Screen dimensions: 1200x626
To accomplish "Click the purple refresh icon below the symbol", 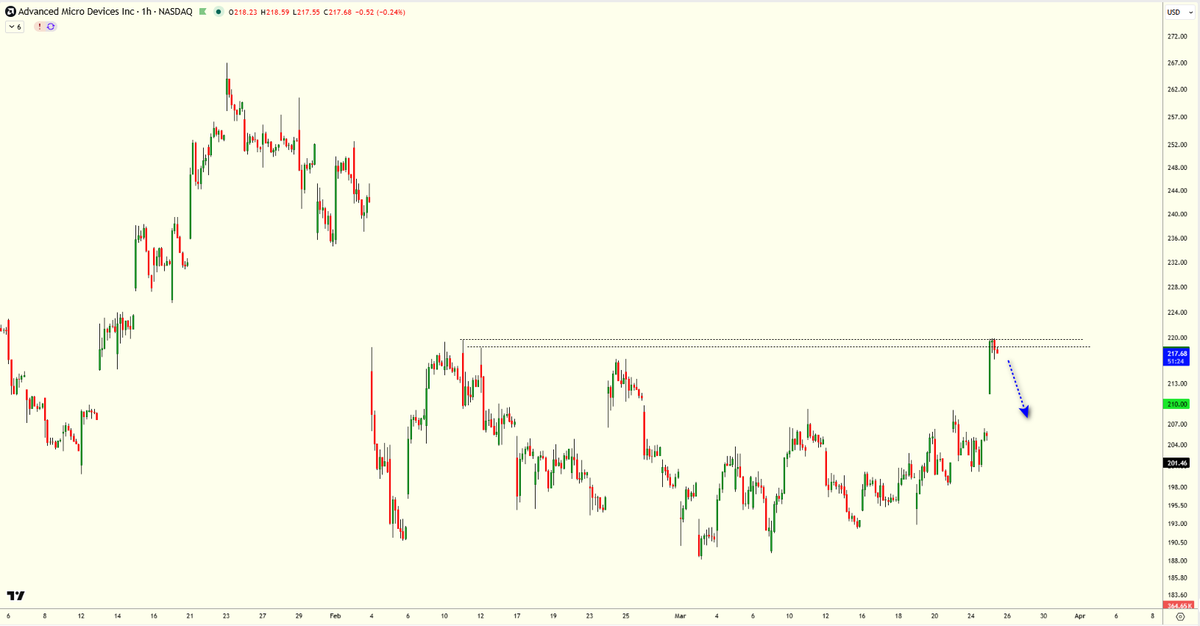I will point(51,26).
